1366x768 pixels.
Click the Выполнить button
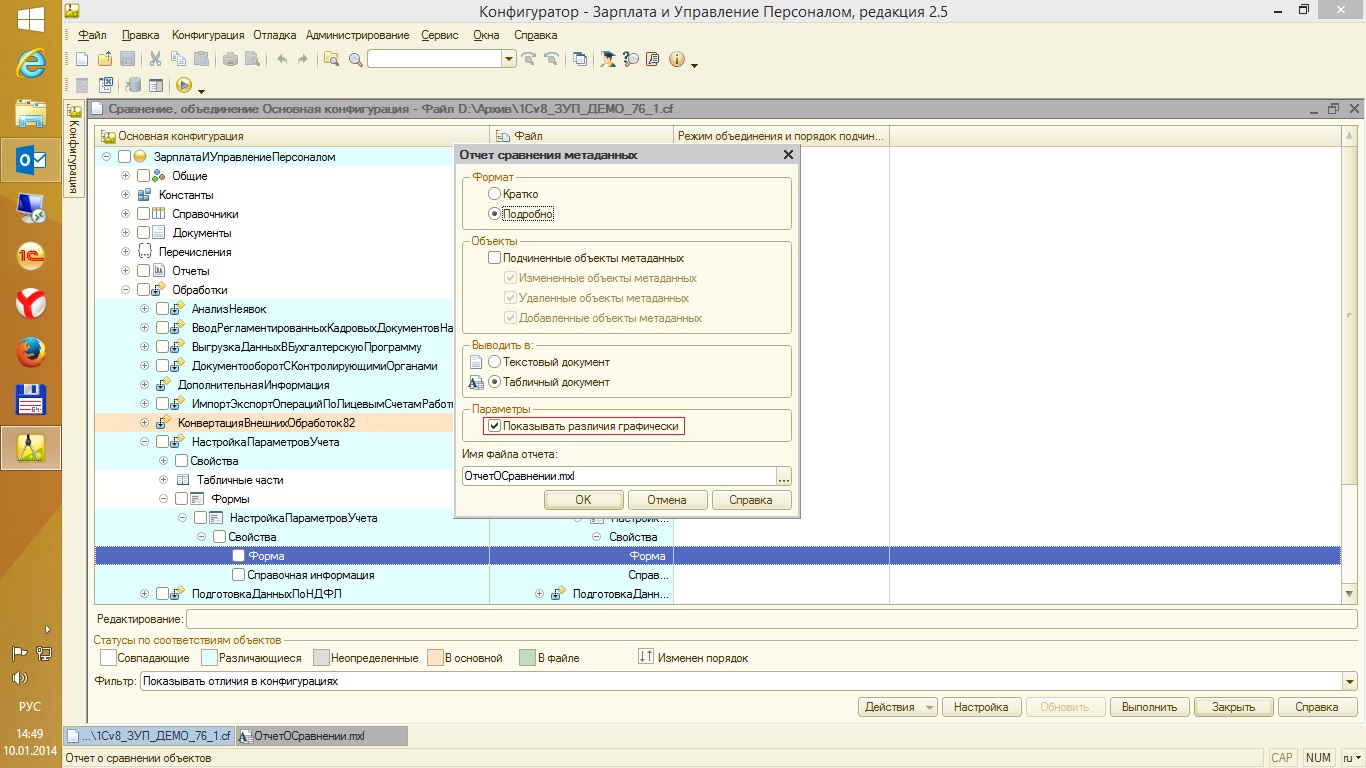[1149, 707]
